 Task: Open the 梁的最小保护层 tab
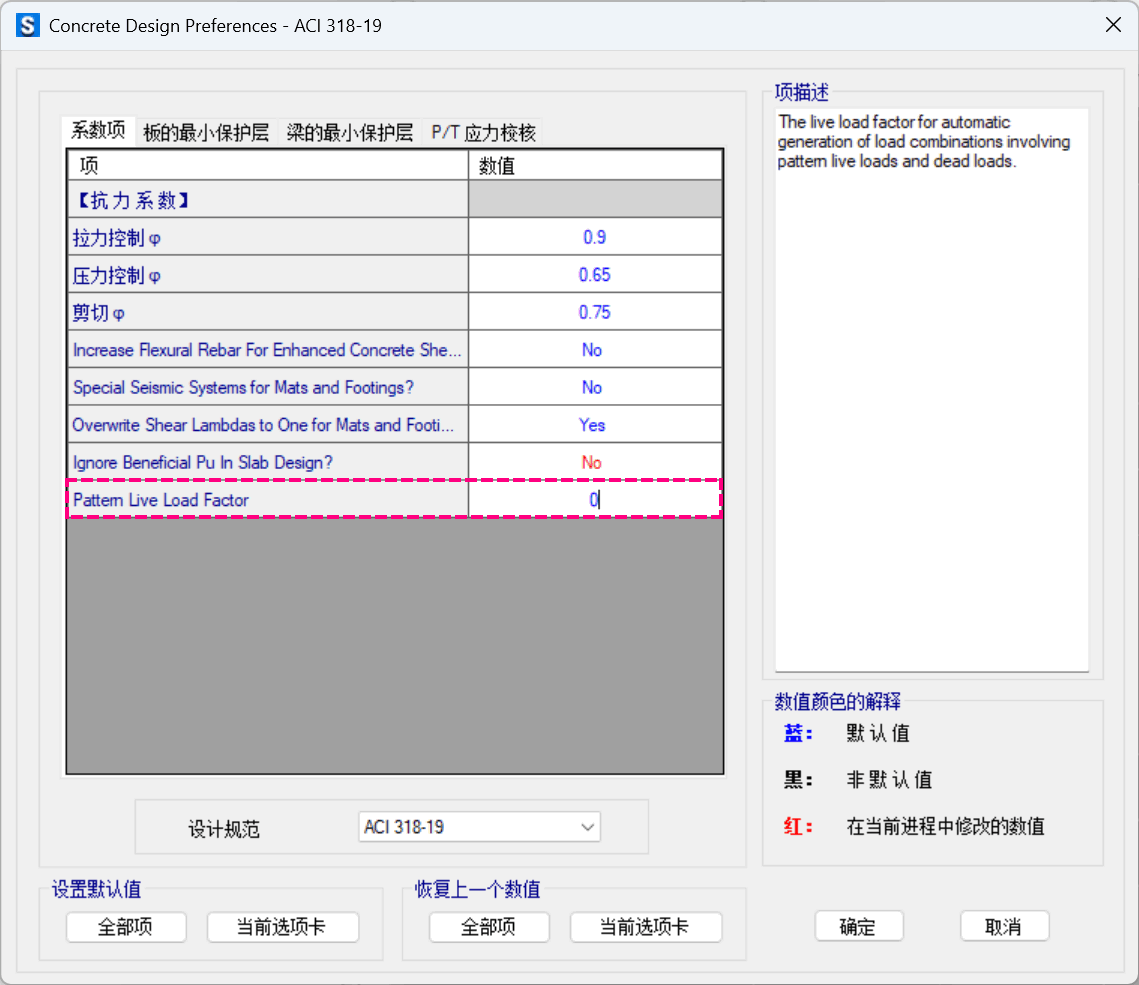tap(349, 132)
